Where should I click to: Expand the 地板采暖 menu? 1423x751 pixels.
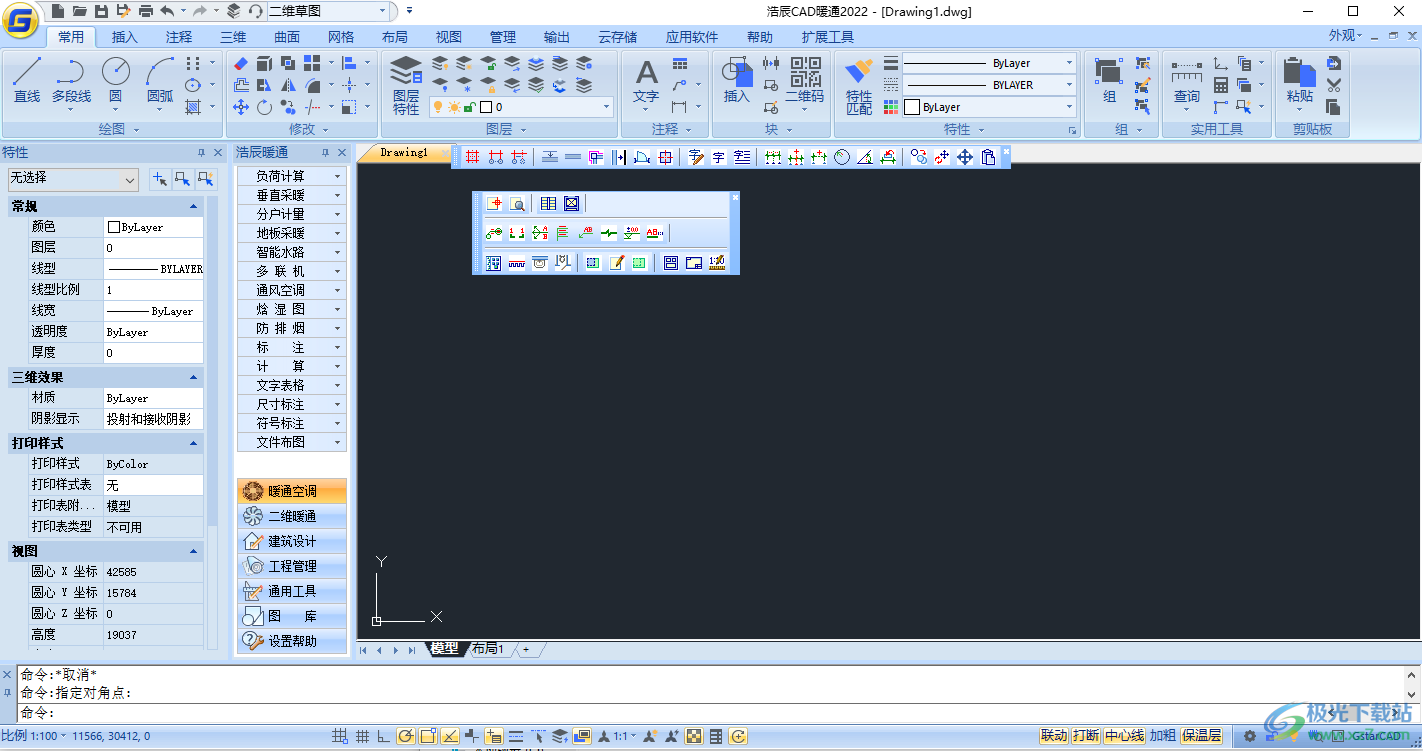click(x=291, y=233)
